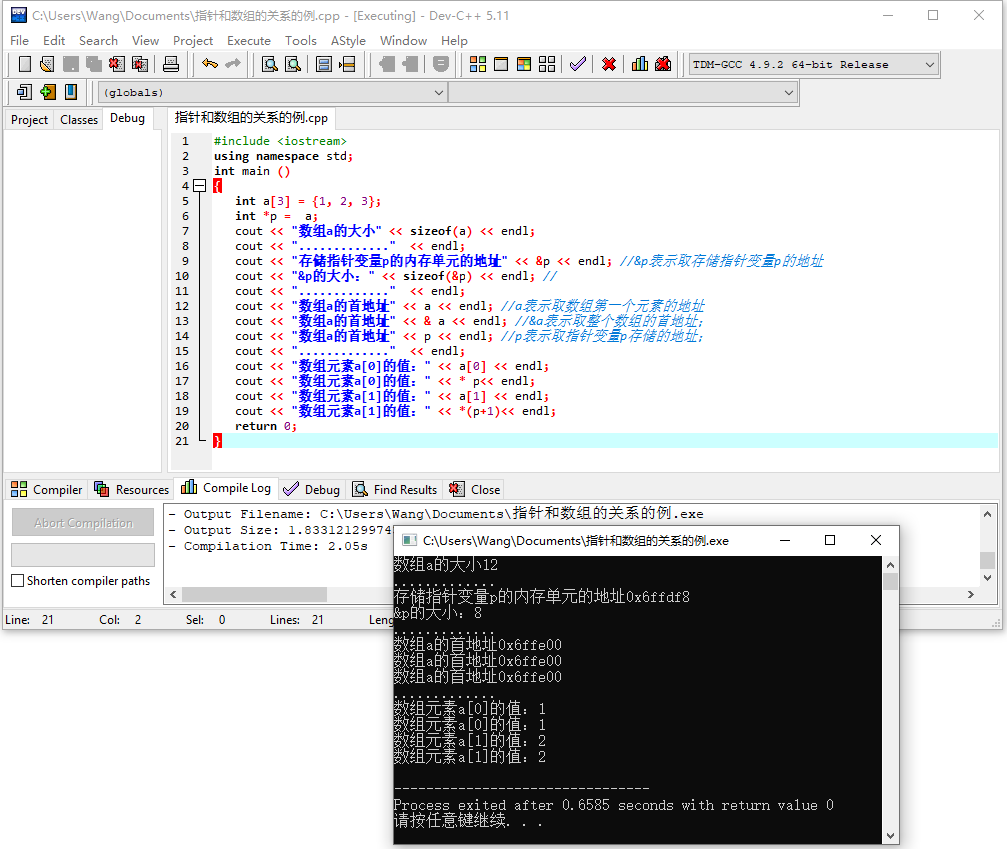The width and height of the screenshot is (1007, 849).
Task: Close the console exe window
Action: point(876,540)
